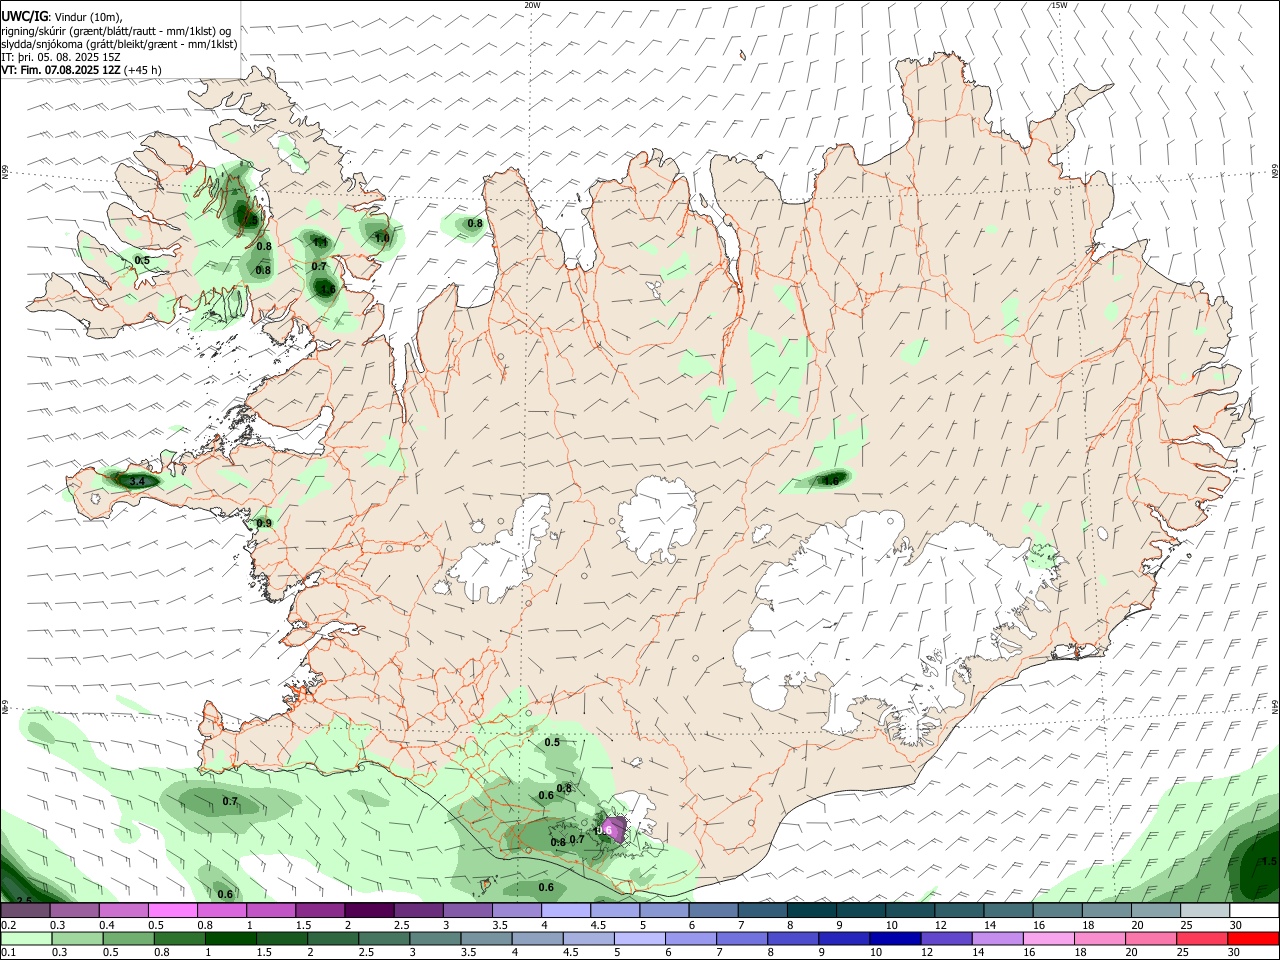Click the 'slydda/snjókoma' legend description line
Image resolution: width=1280 pixels, height=960 pixels.
coord(119,44)
